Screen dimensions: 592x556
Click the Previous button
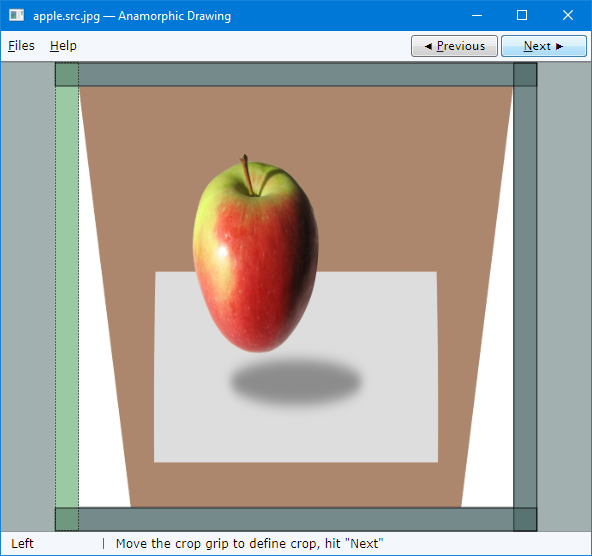tap(454, 46)
